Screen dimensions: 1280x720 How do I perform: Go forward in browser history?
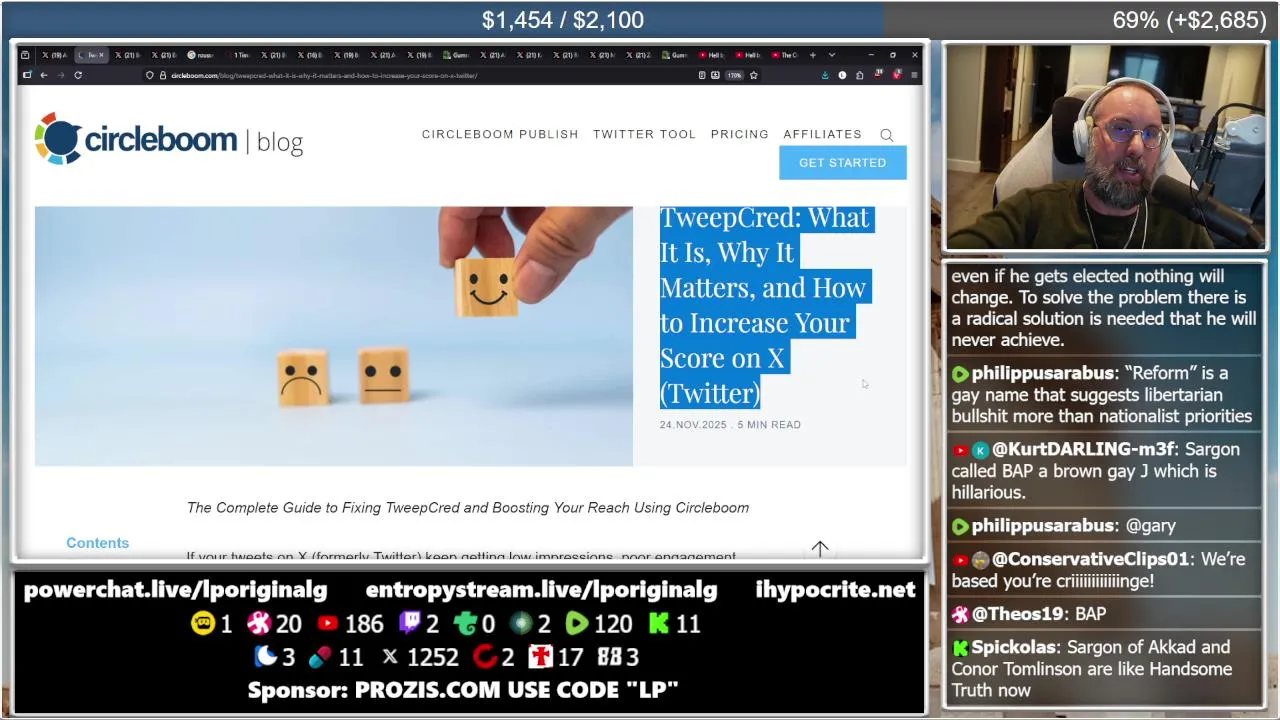pos(60,75)
